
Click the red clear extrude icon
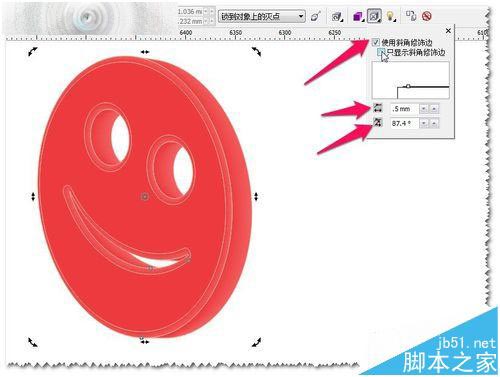pos(427,16)
